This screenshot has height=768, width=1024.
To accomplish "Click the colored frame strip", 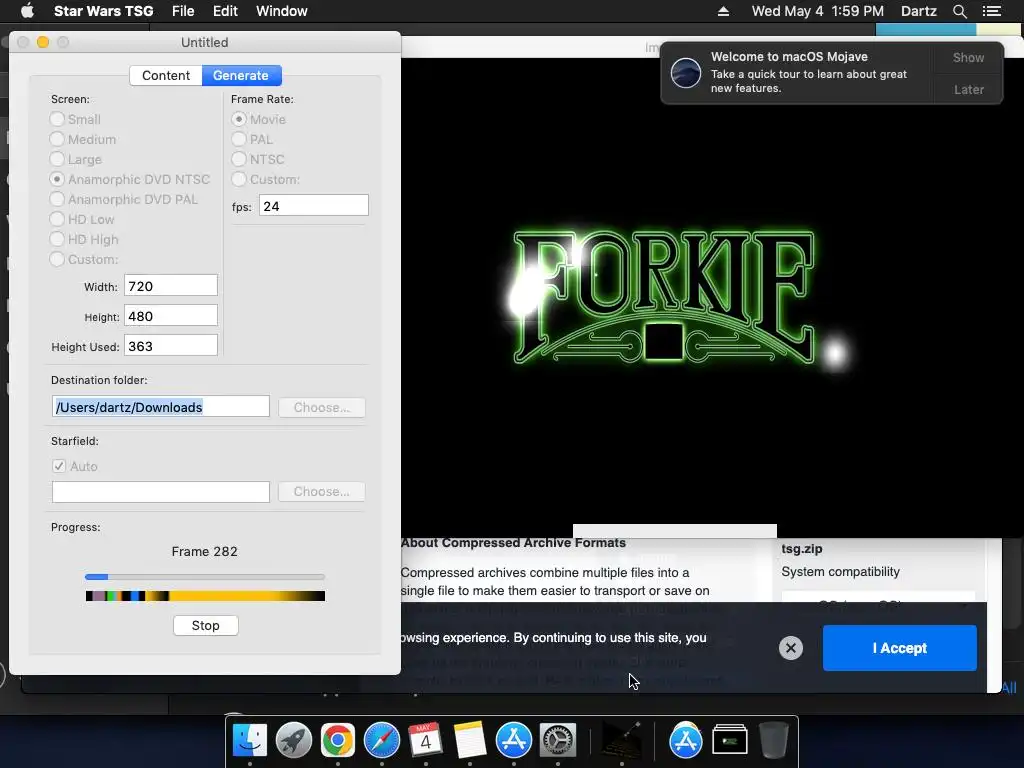I will tap(205, 596).
